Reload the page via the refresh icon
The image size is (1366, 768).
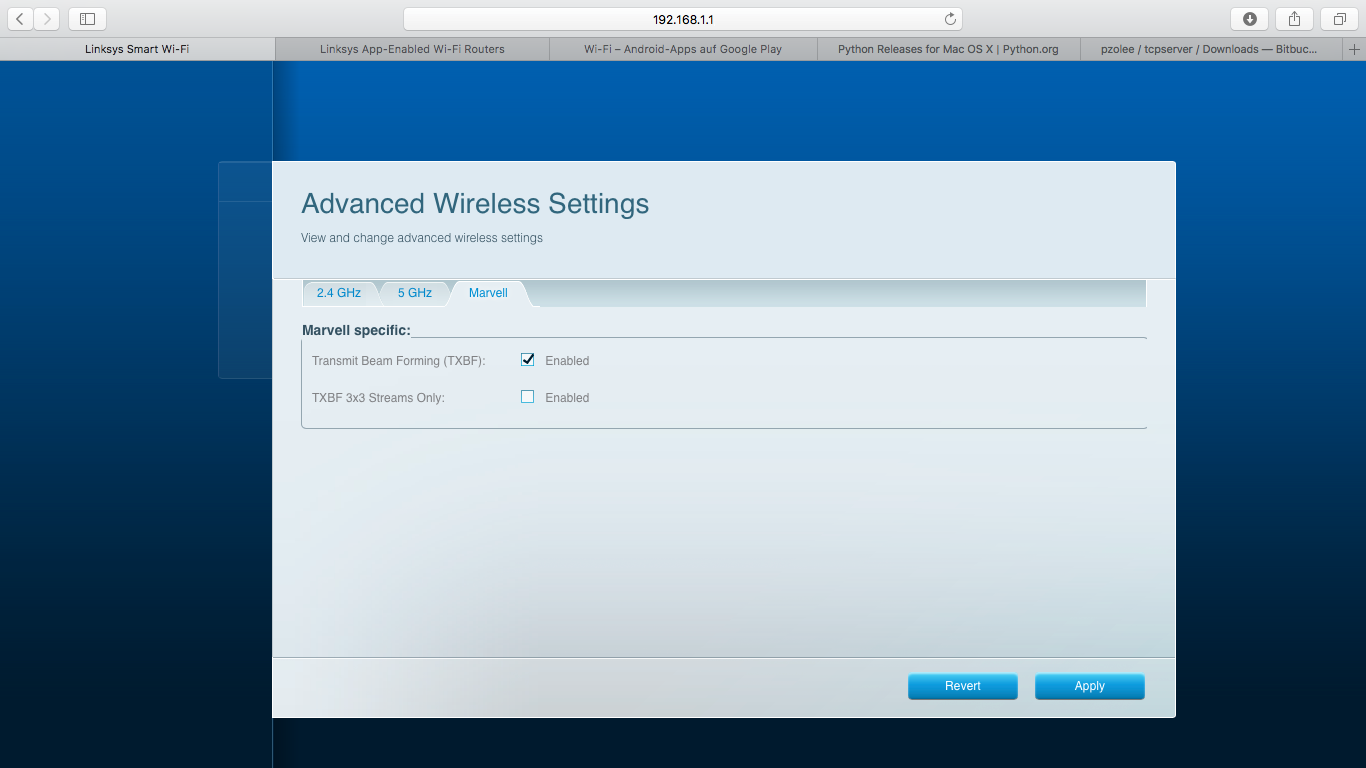(x=949, y=18)
